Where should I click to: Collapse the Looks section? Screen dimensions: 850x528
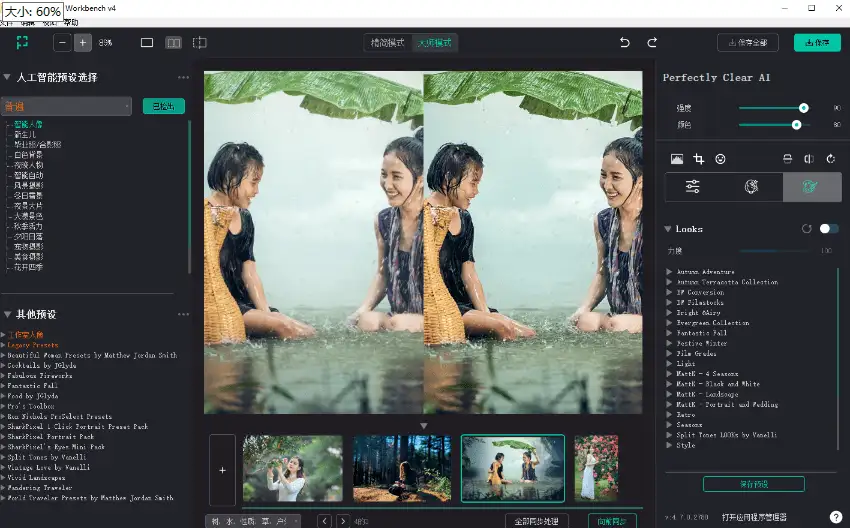[x=668, y=229]
